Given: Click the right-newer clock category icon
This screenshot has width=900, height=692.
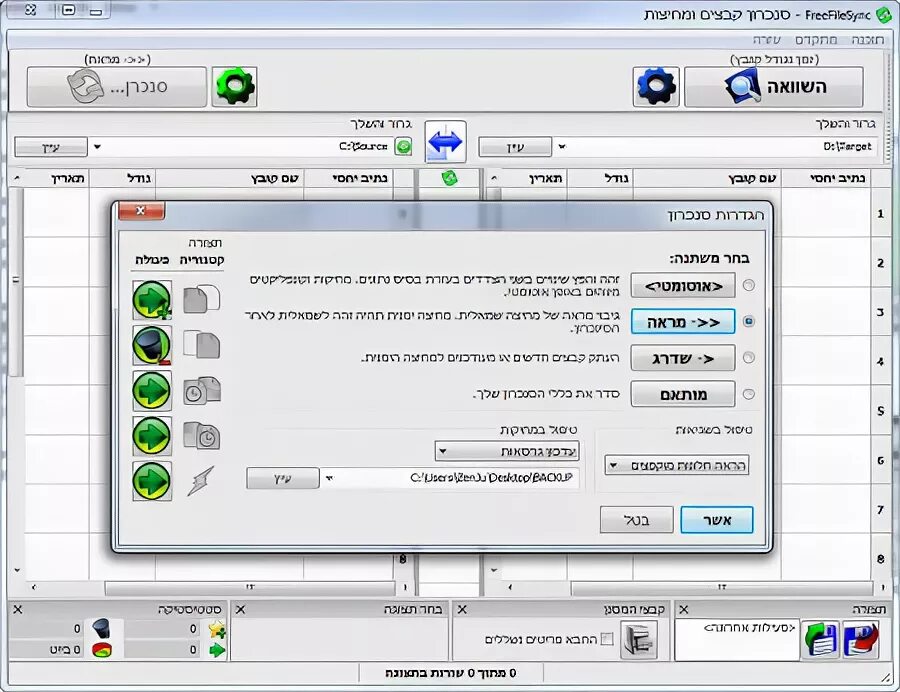Looking at the screenshot, I should pos(201,436).
